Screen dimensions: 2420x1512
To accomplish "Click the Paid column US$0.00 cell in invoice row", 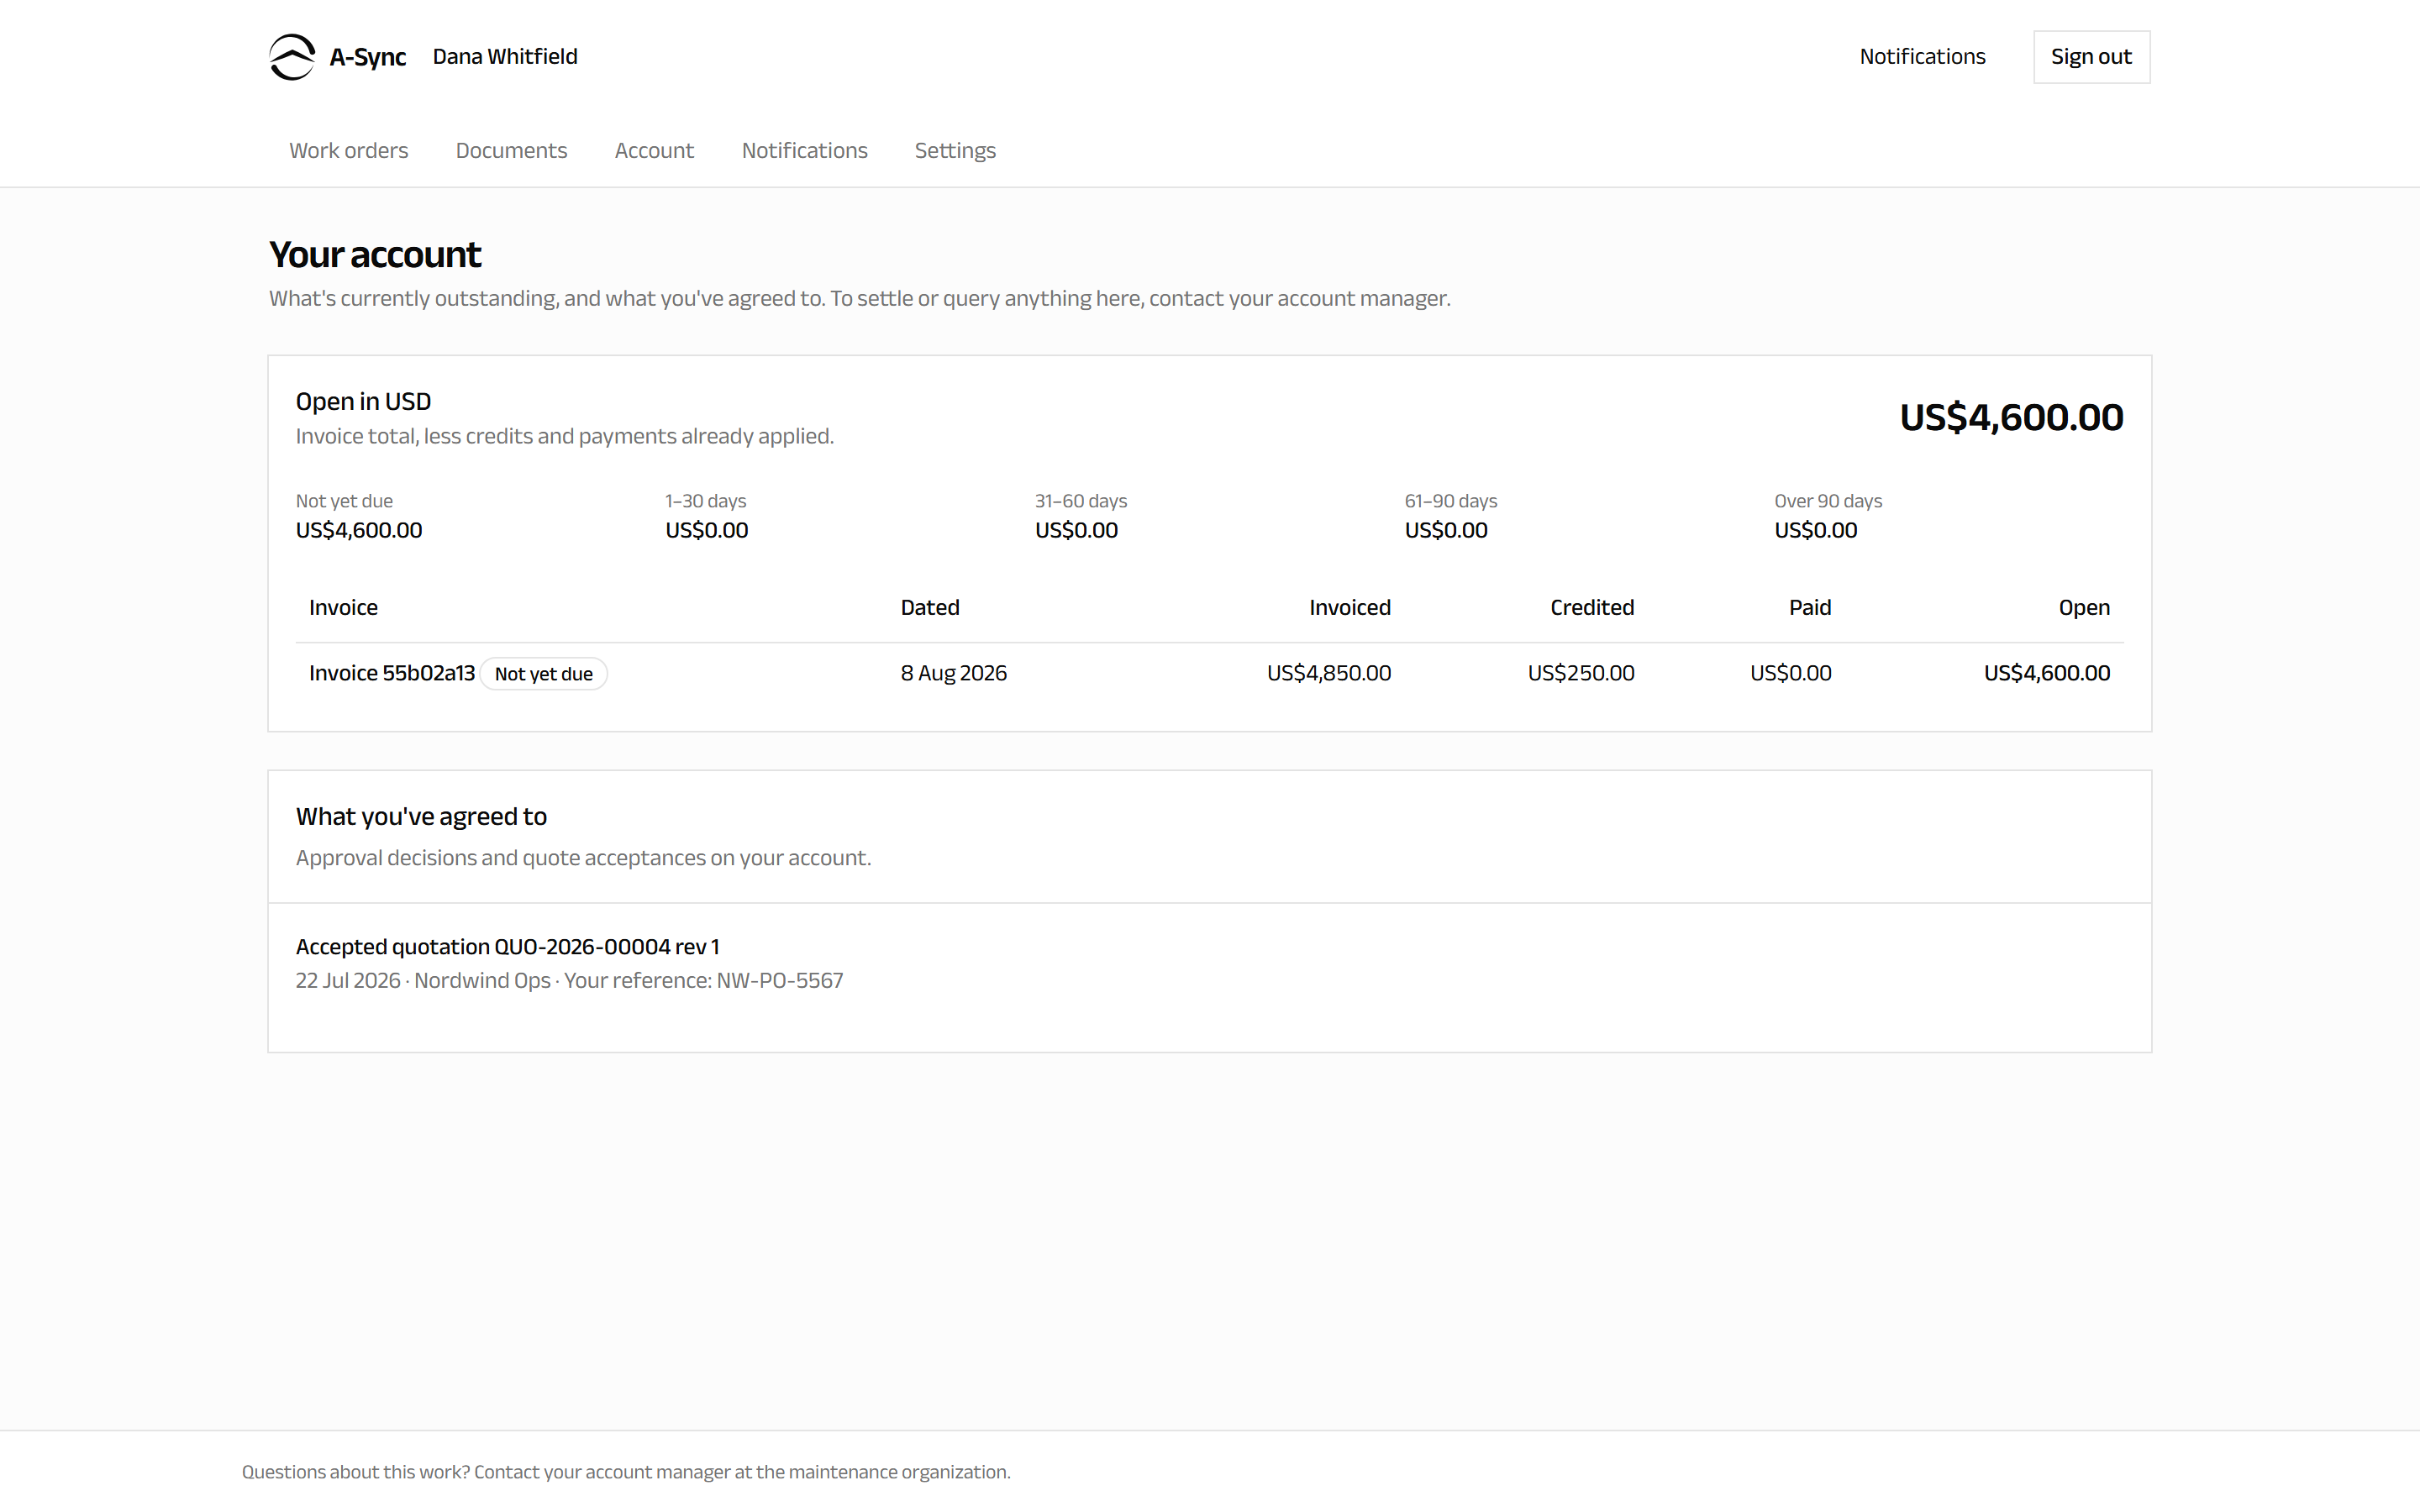I will 1790,673.
